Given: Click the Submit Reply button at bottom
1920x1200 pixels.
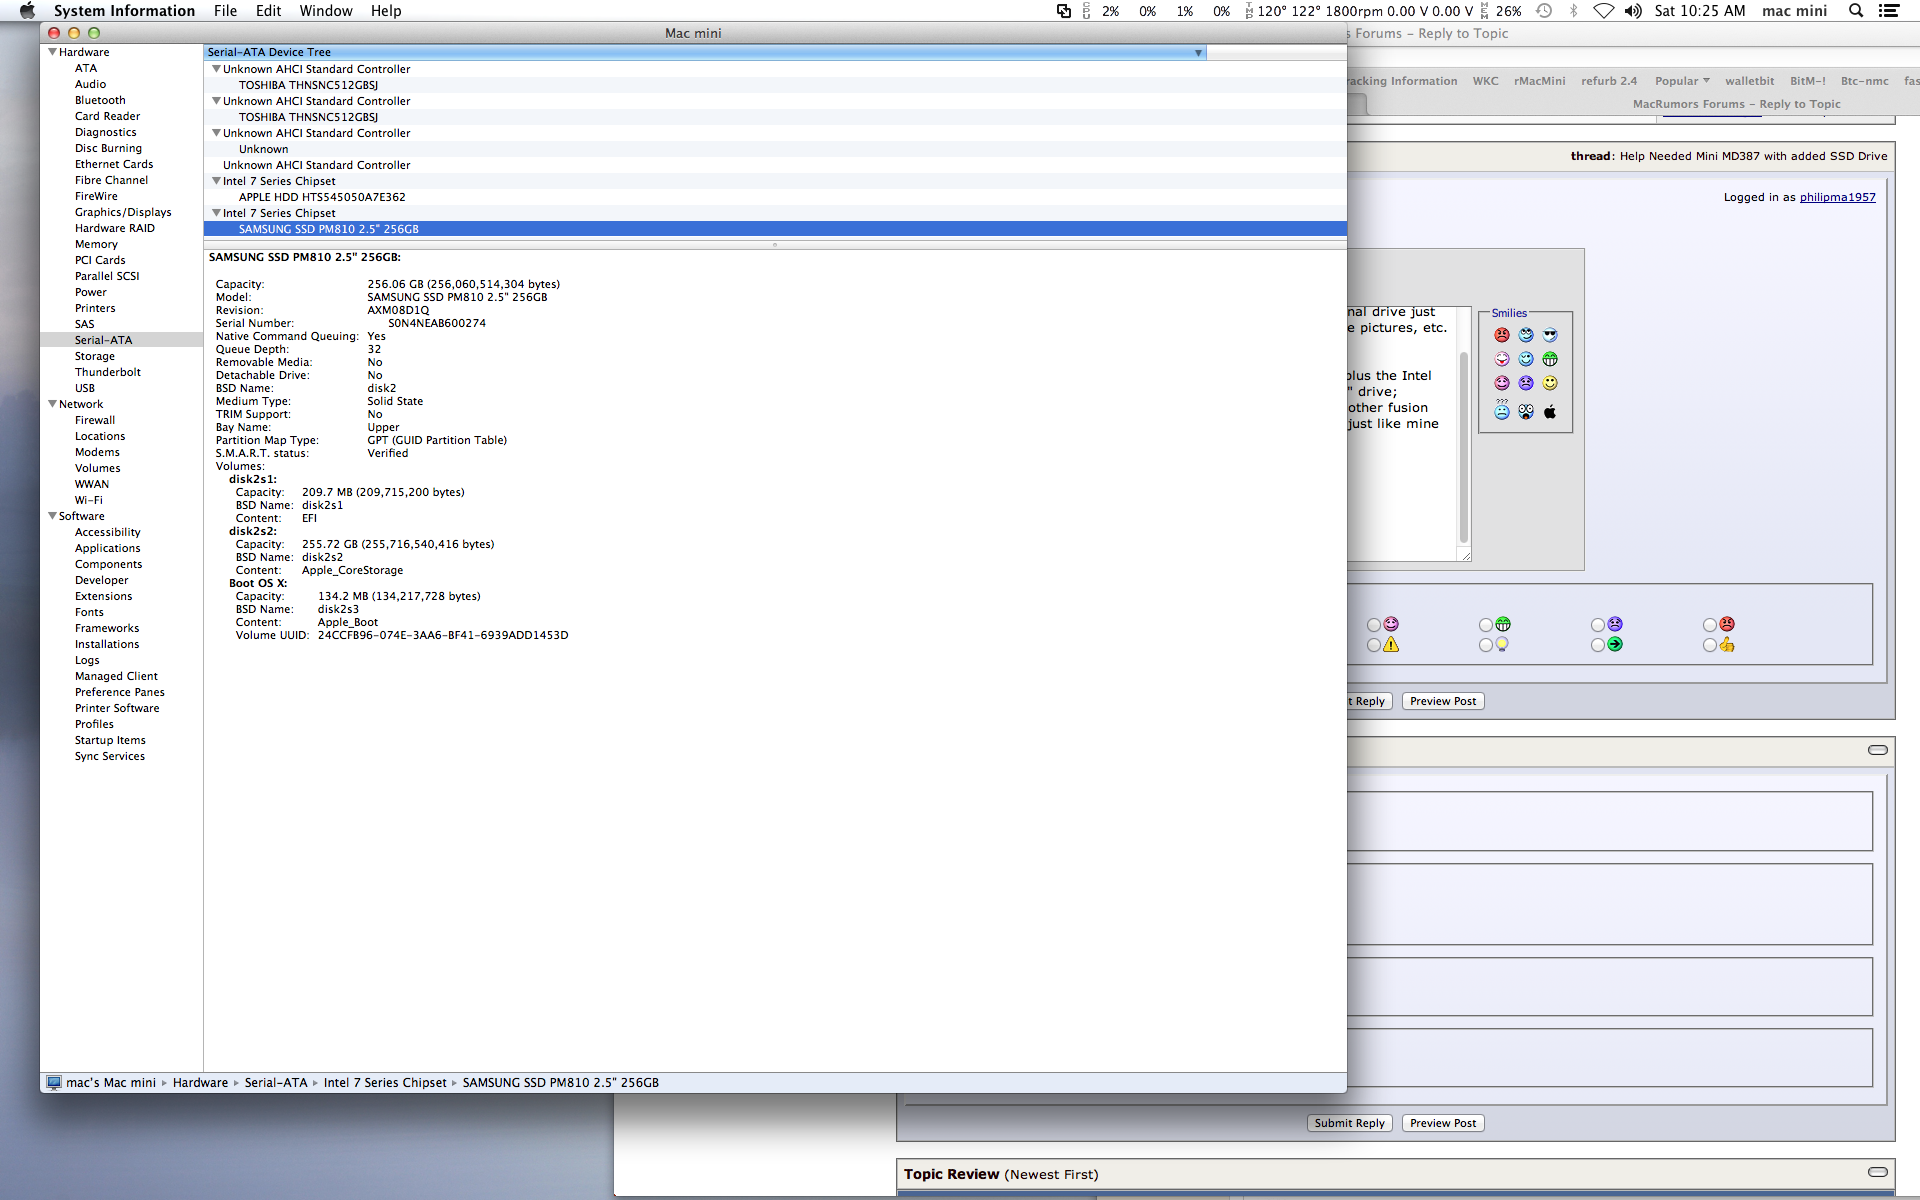Looking at the screenshot, I should pyautogui.click(x=1349, y=1123).
